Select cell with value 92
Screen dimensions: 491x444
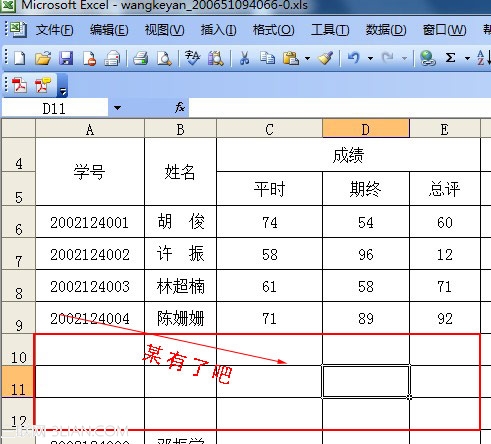click(x=445, y=318)
